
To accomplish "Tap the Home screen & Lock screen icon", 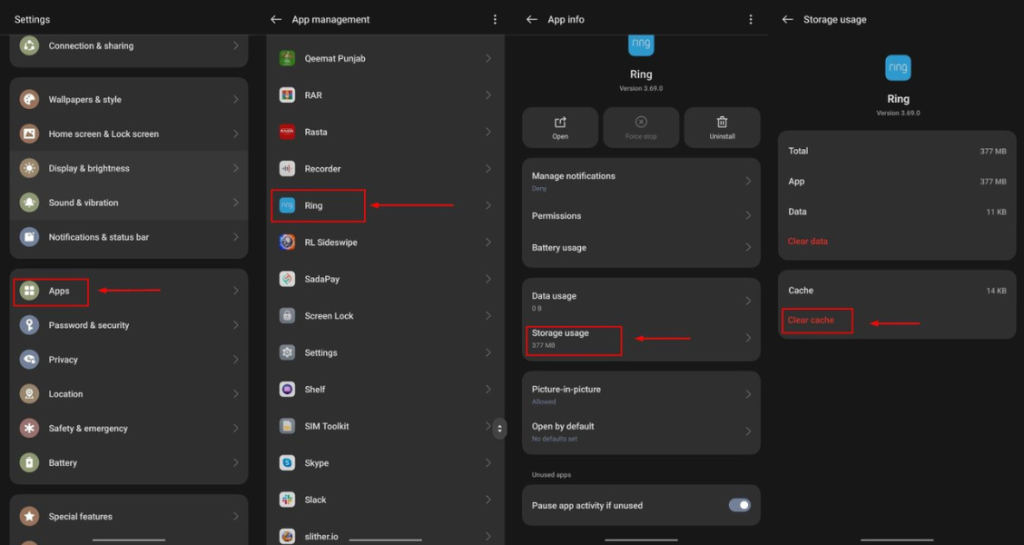I will coord(29,134).
